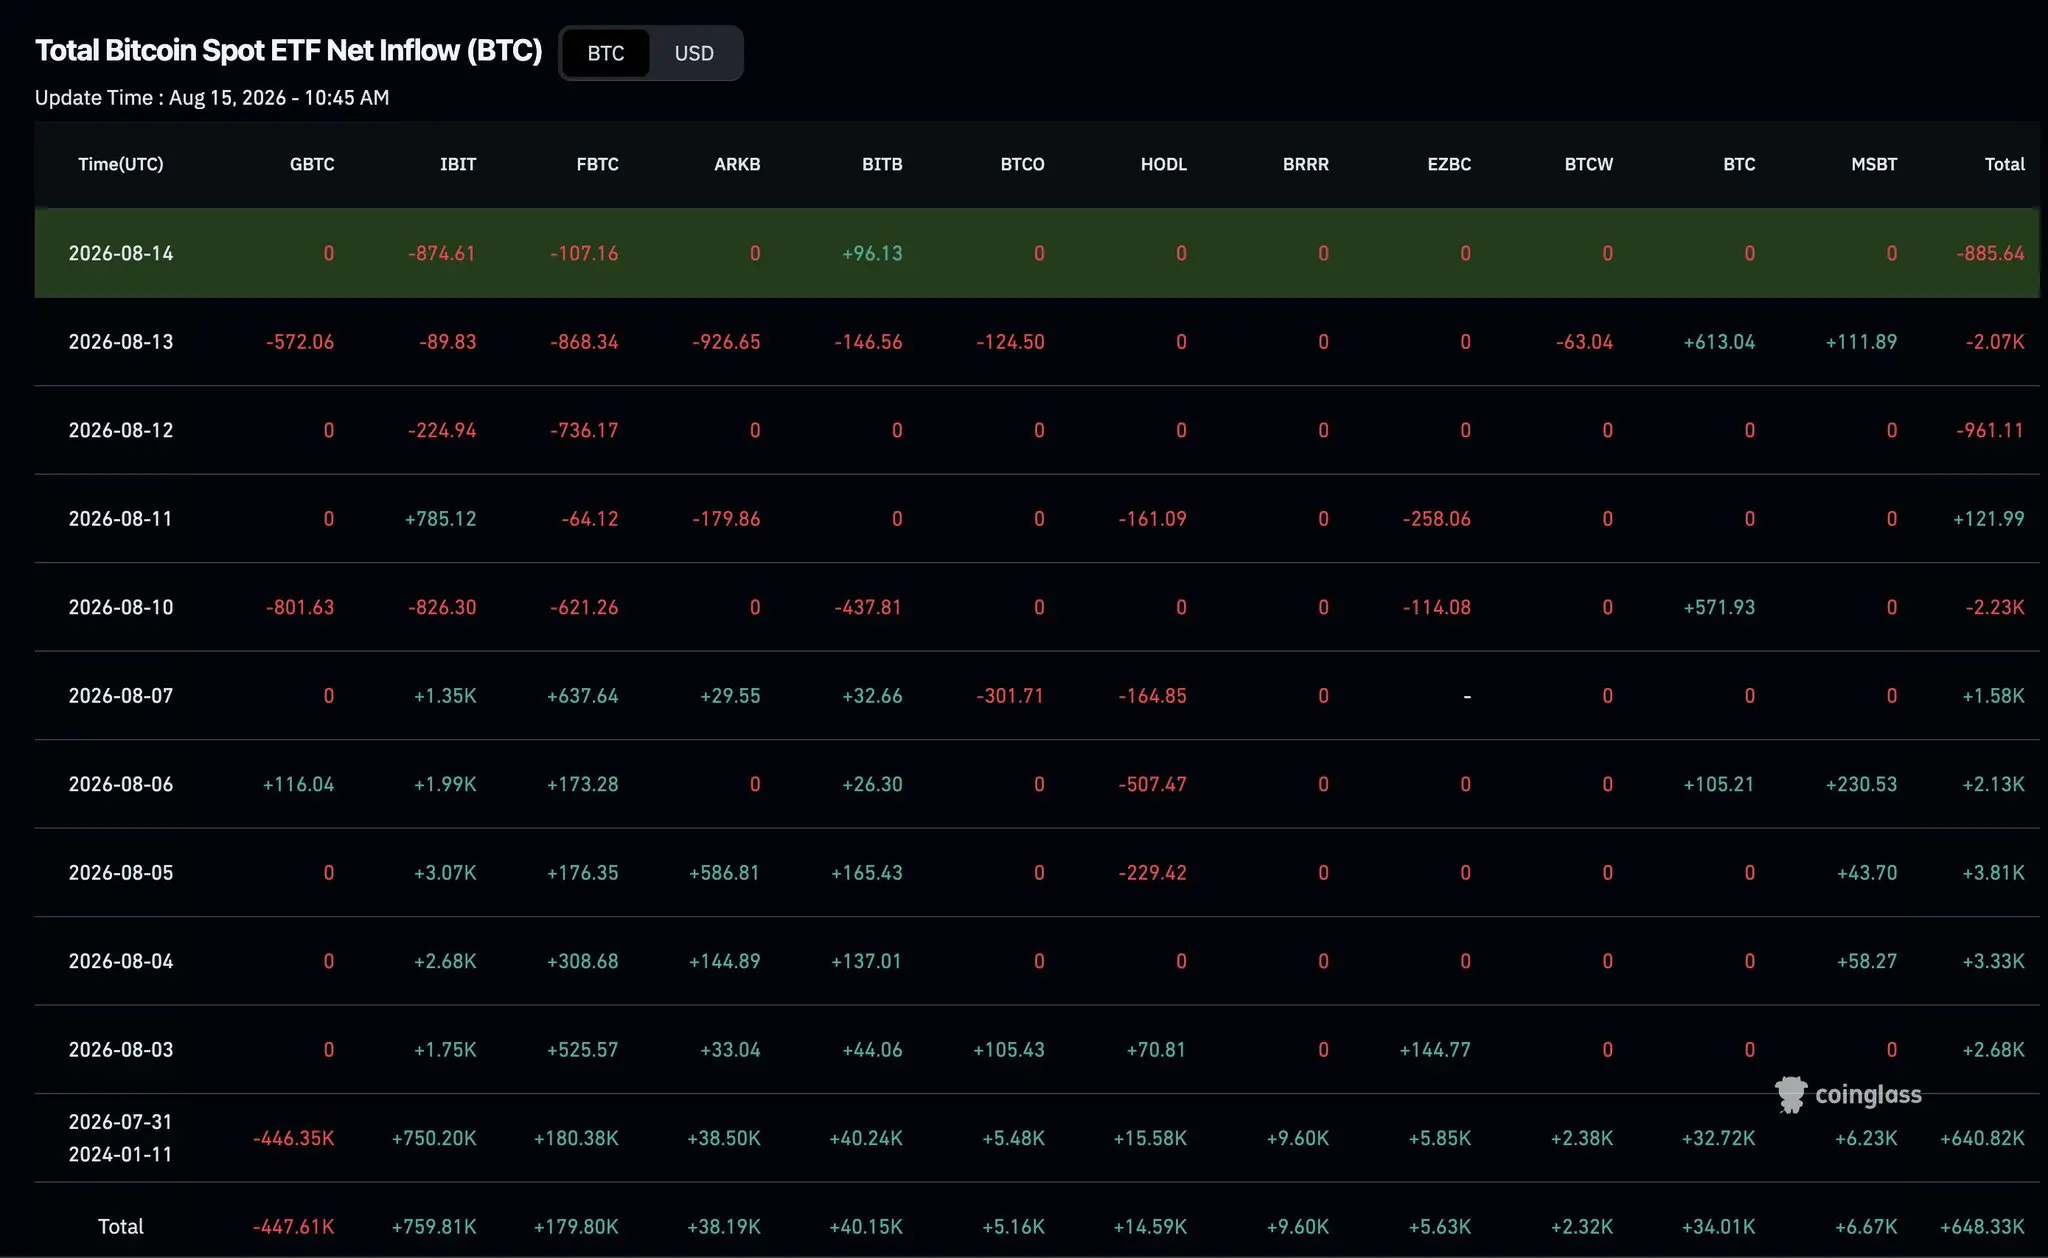This screenshot has width=2048, height=1258.
Task: Click the grand total value +648.33K
Action: 1982,1227
